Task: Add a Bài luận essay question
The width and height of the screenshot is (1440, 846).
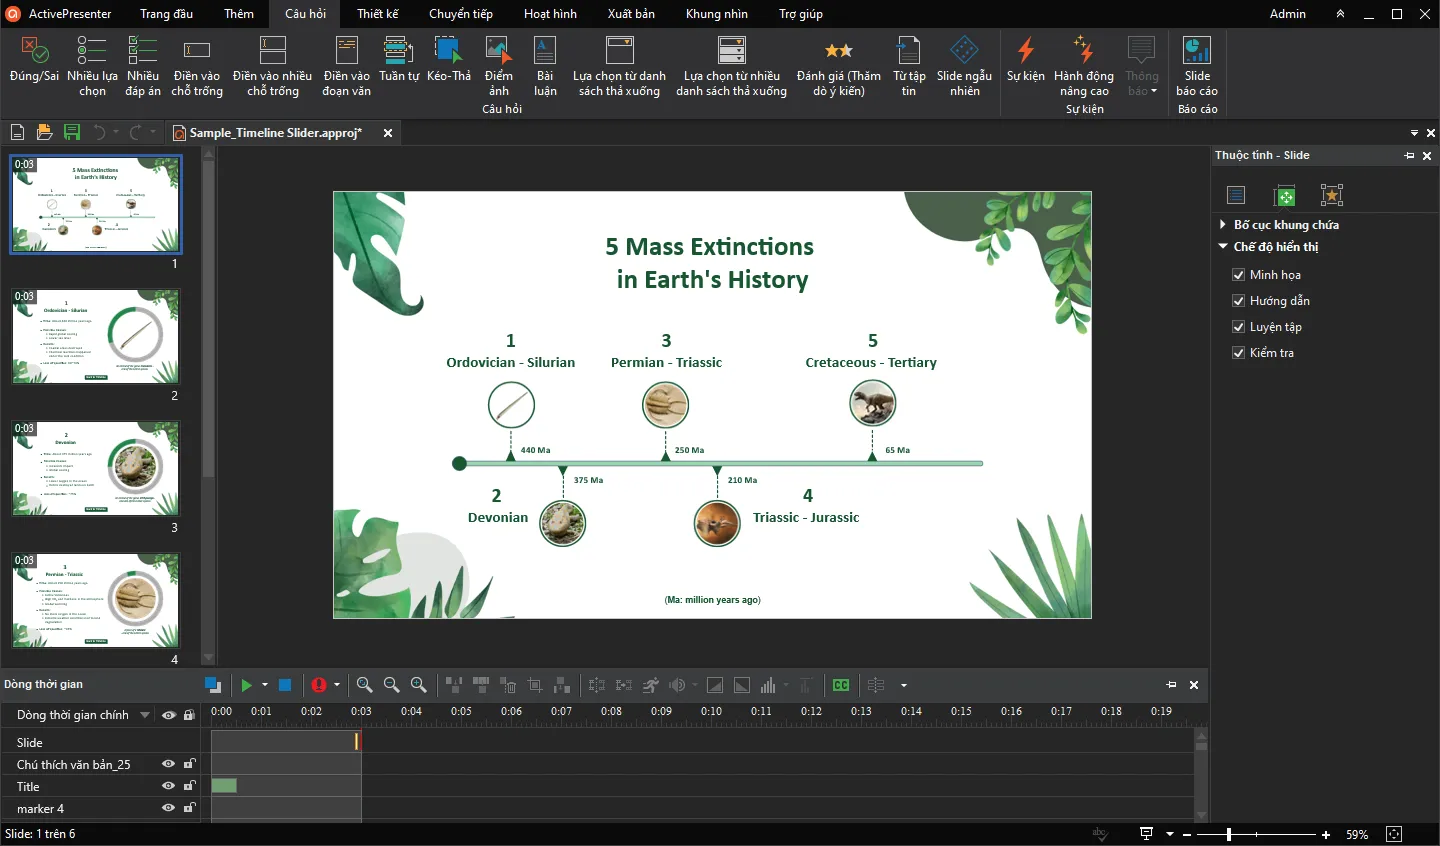Action: [x=545, y=66]
